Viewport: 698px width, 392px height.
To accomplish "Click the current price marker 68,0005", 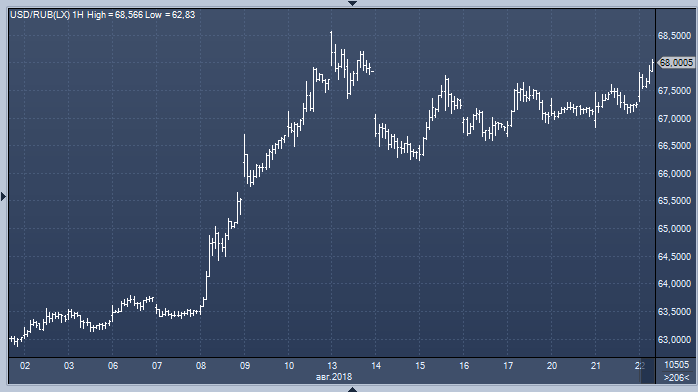I will (x=676, y=63).
